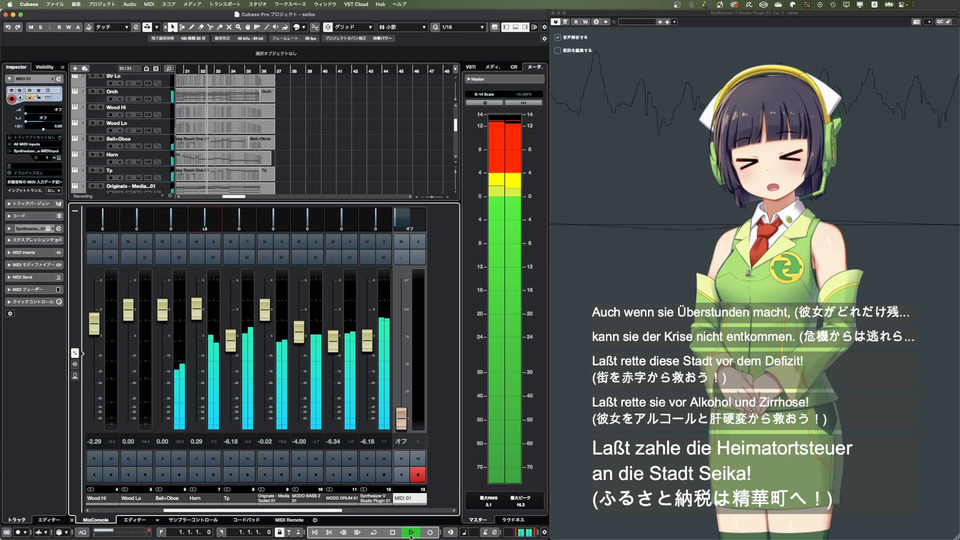Open the Apple menu
The width and height of the screenshot is (960, 540).
pyautogui.click(x=9, y=4)
